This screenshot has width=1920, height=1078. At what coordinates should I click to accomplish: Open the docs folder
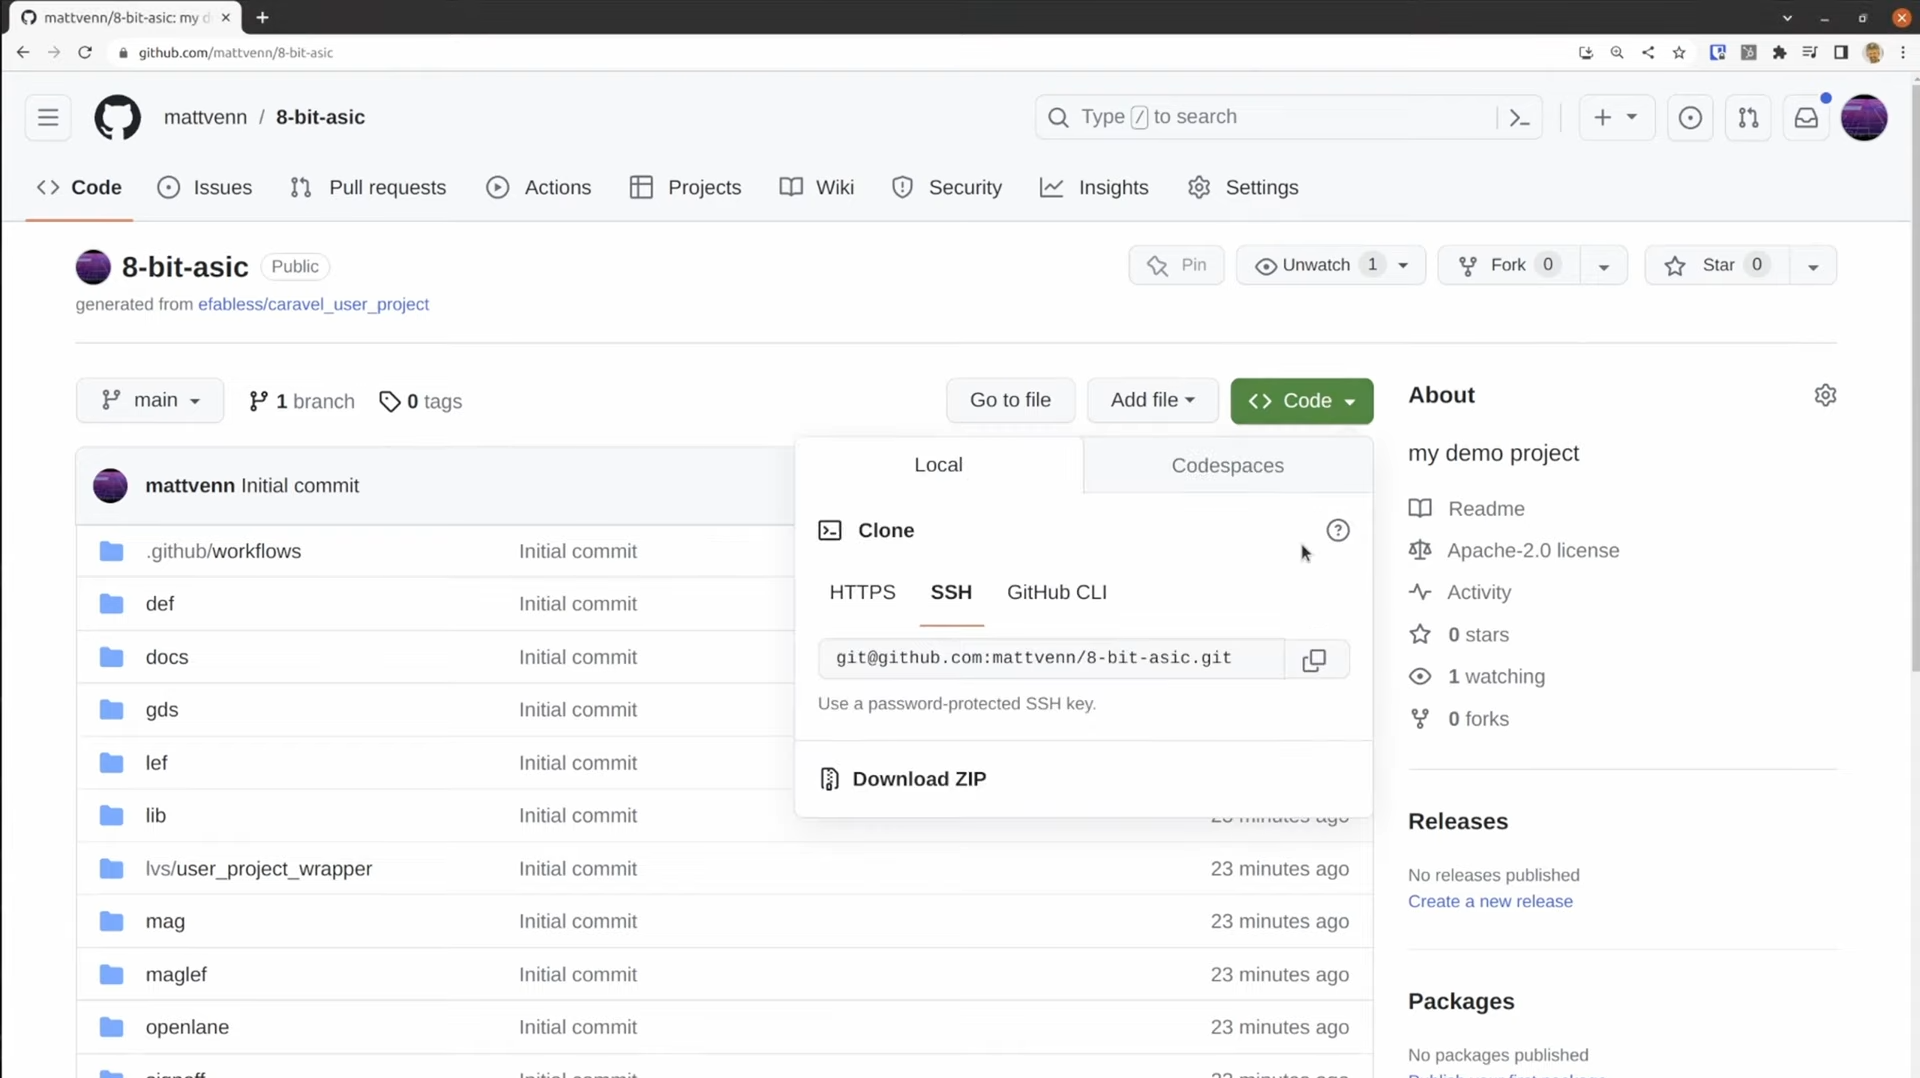tap(167, 657)
